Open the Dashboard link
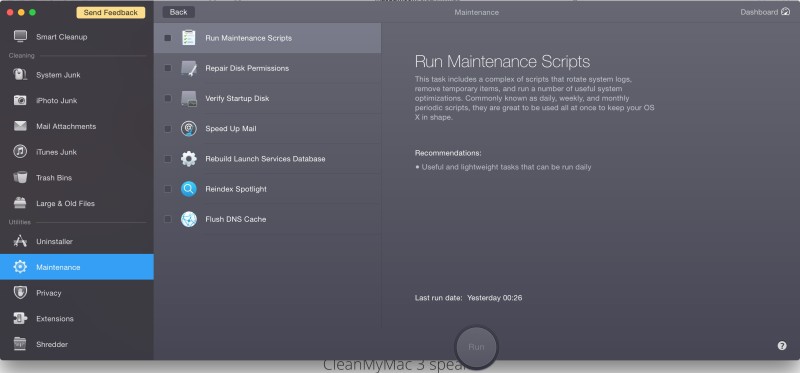This screenshot has height=373, width=800. click(x=765, y=12)
